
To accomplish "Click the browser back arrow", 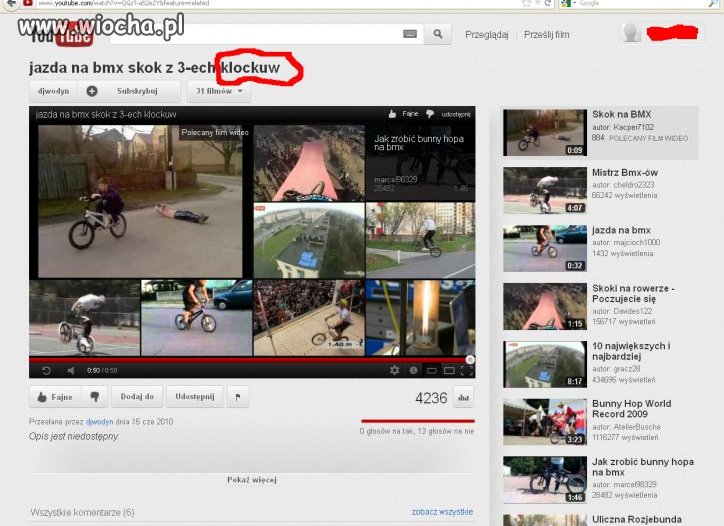I will coord(11,4).
